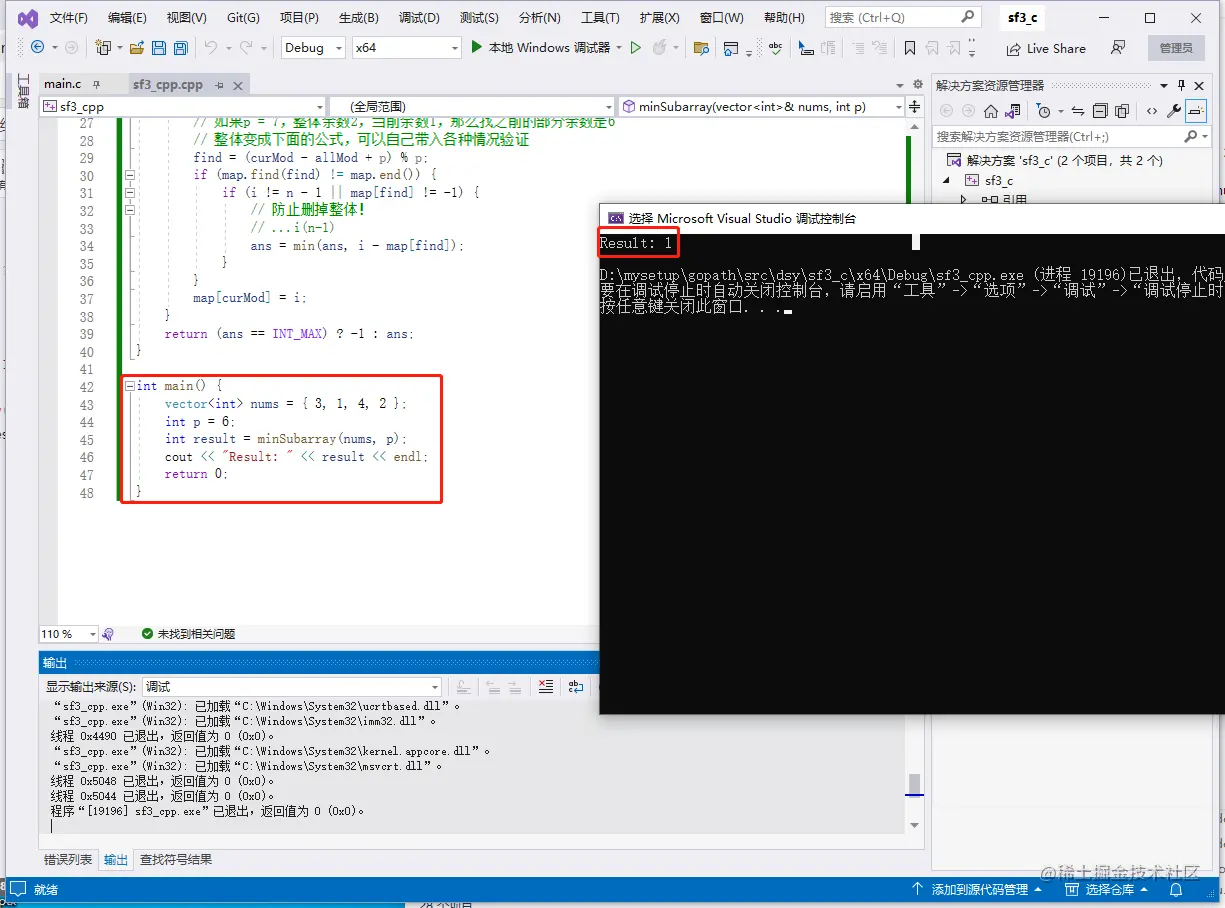The width and height of the screenshot is (1225, 908).
Task: Toggle word wrap icon in Output panel
Action: coord(576,686)
